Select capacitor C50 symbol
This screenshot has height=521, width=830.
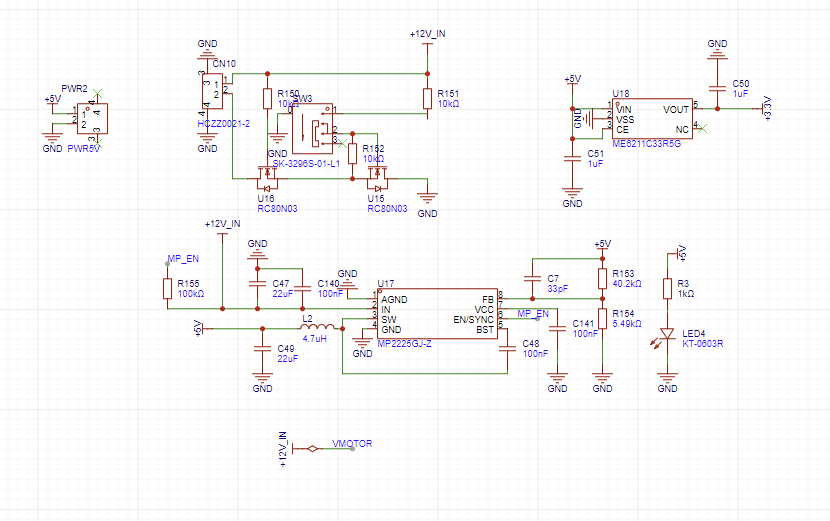(x=717, y=89)
